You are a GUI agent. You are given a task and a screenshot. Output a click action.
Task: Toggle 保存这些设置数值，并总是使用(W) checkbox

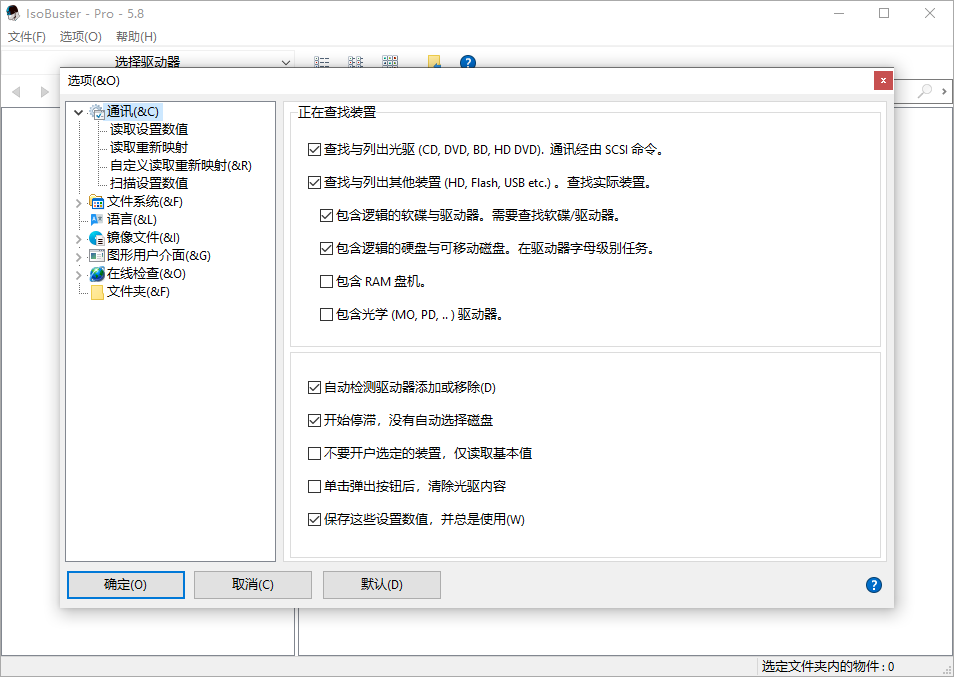tap(314, 519)
